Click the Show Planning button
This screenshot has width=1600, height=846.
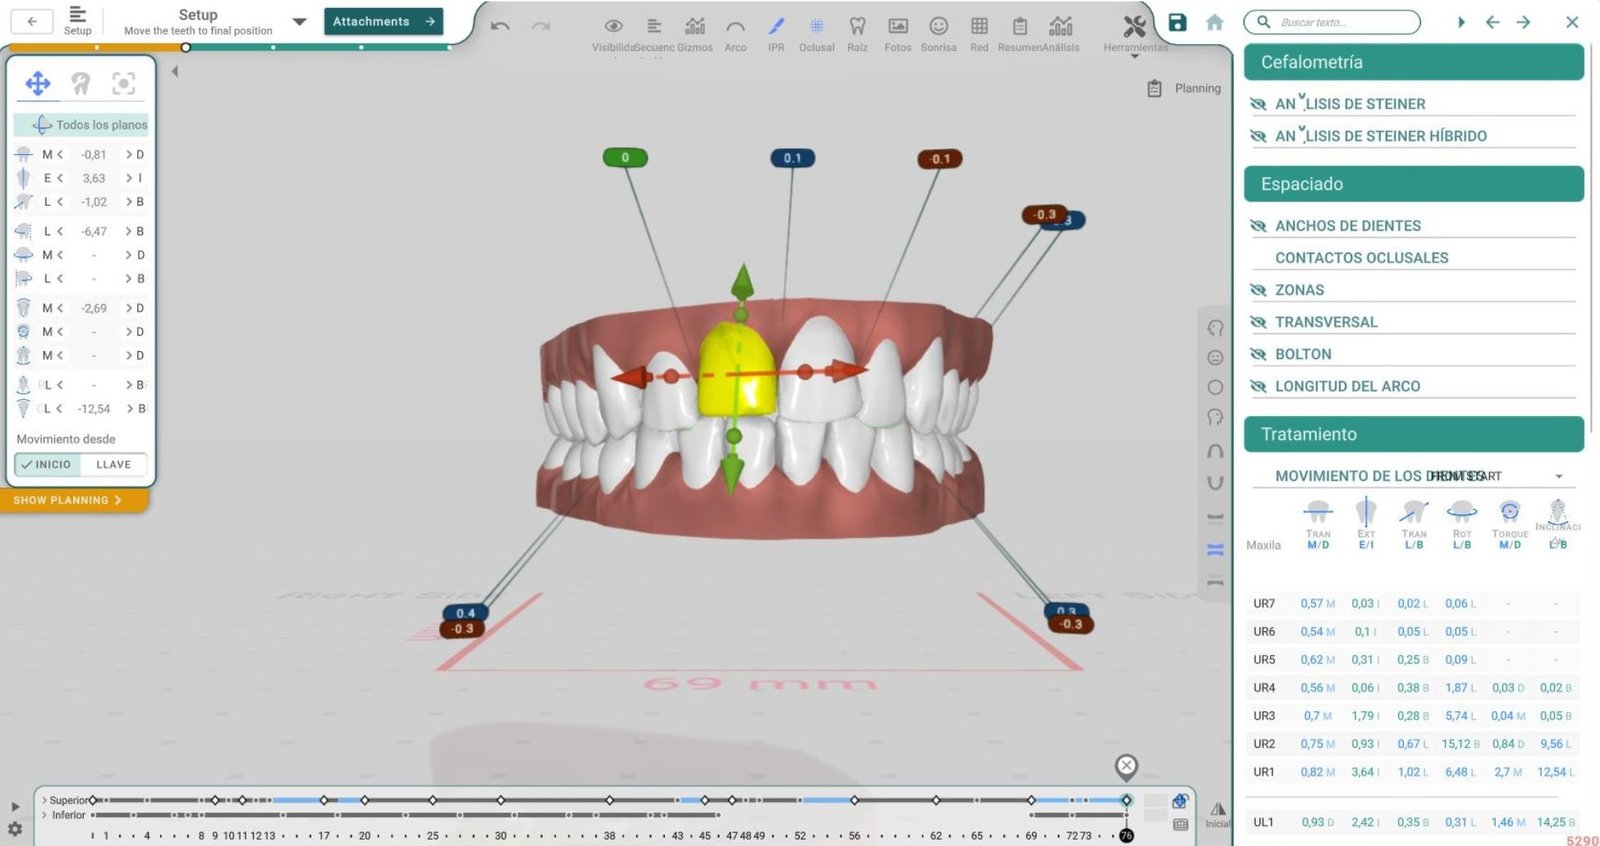click(68, 500)
